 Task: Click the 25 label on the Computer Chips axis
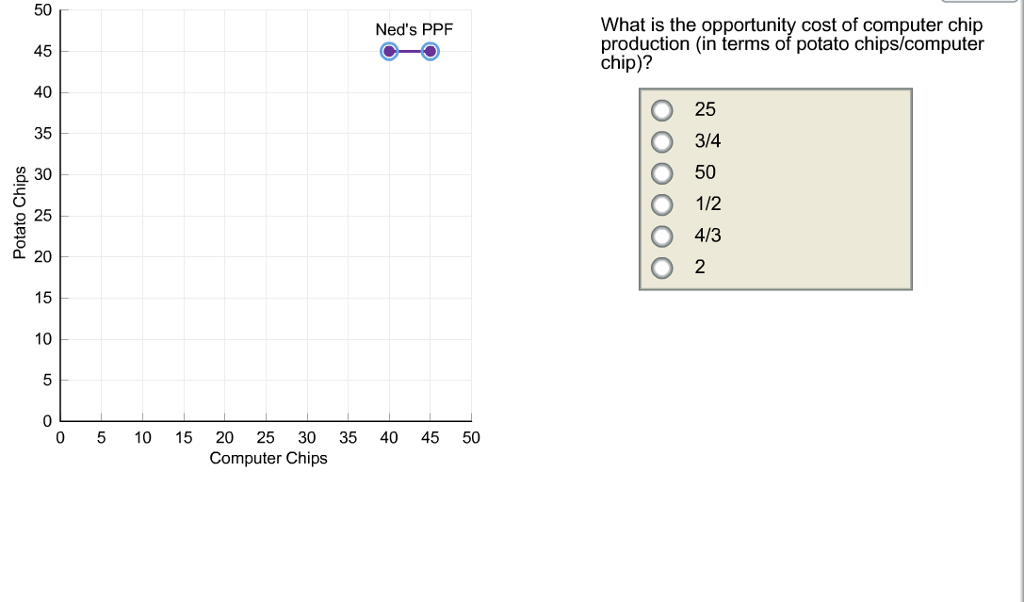pos(265,437)
